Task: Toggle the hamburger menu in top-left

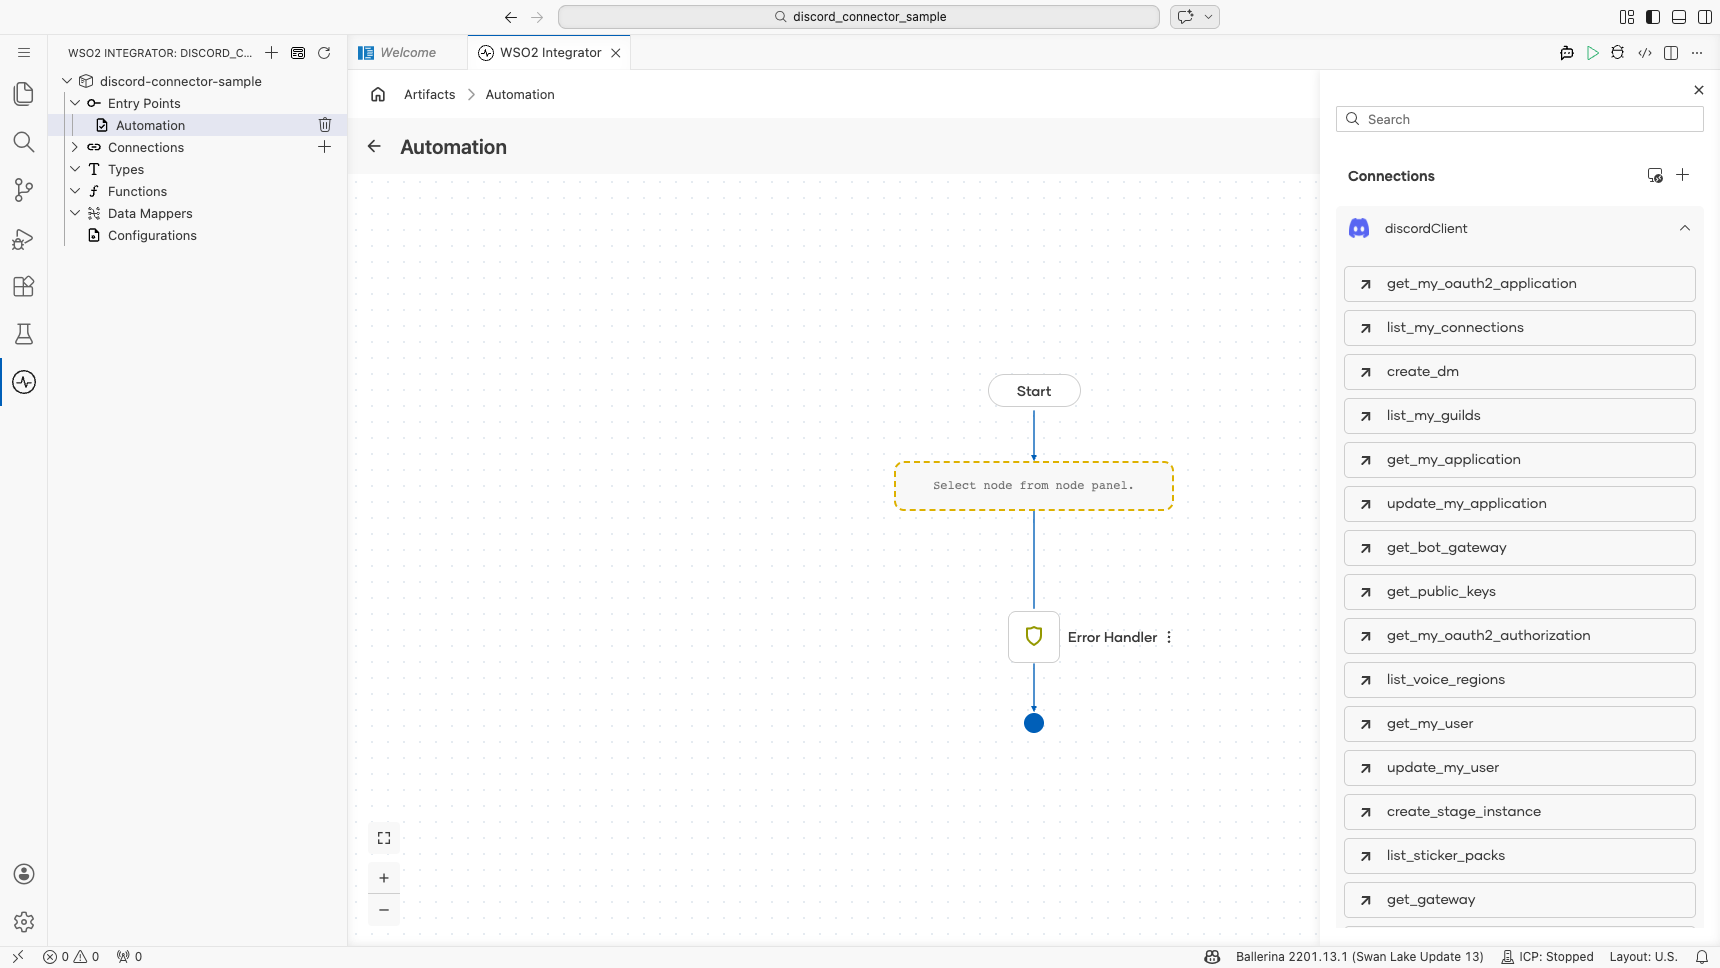Action: [24, 53]
